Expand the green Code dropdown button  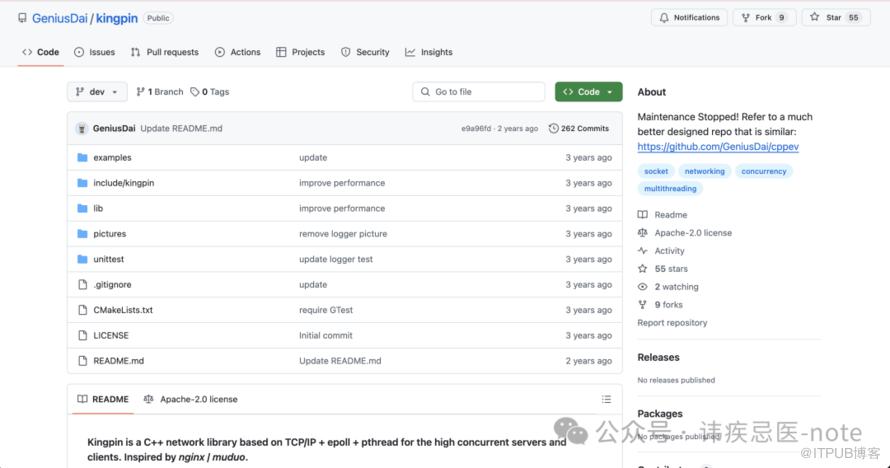588,92
